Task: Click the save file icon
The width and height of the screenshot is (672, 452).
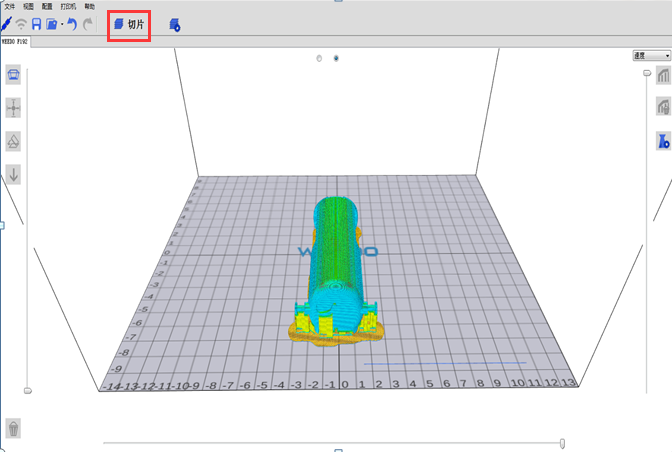Action: click(x=36, y=24)
